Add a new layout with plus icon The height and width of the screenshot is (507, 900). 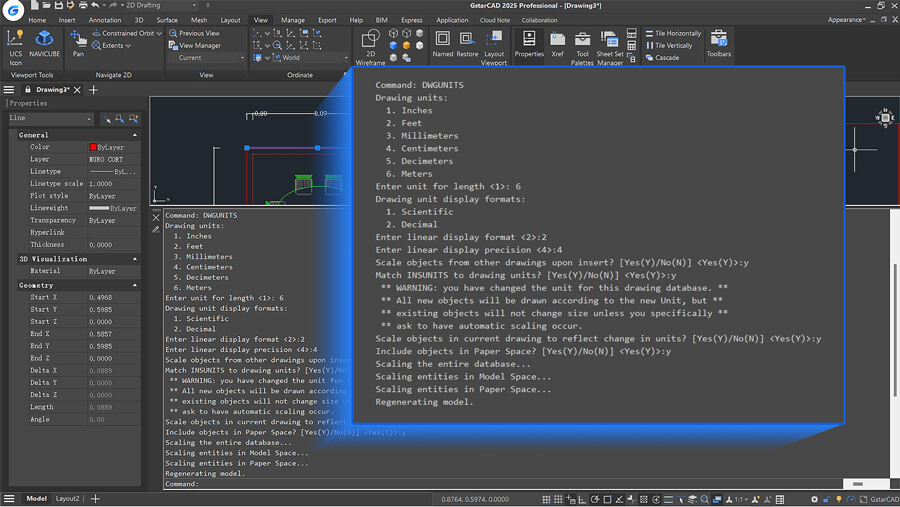(95, 498)
